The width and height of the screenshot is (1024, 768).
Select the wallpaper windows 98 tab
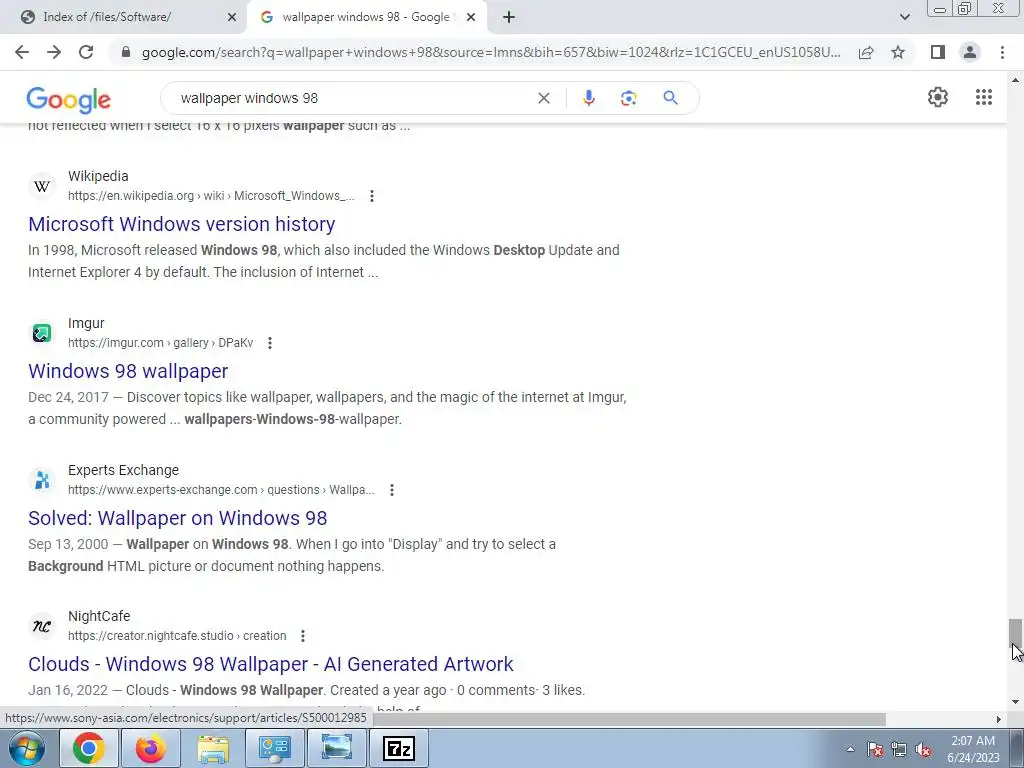366,17
